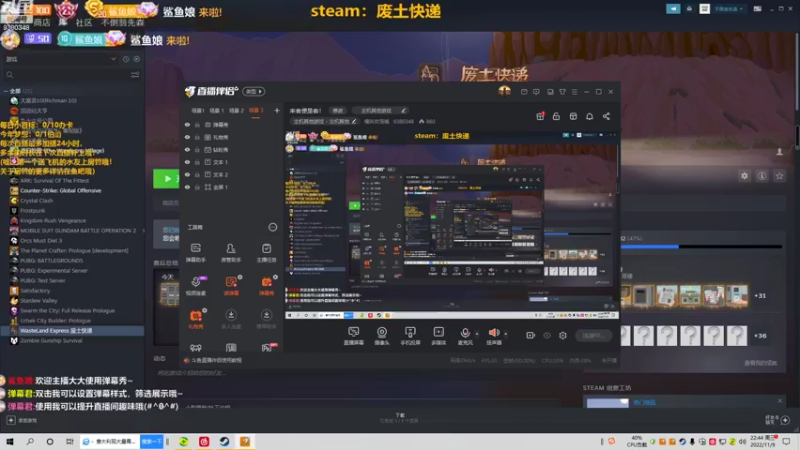
Task: Click the notification bell in streaming app
Action: (x=589, y=116)
